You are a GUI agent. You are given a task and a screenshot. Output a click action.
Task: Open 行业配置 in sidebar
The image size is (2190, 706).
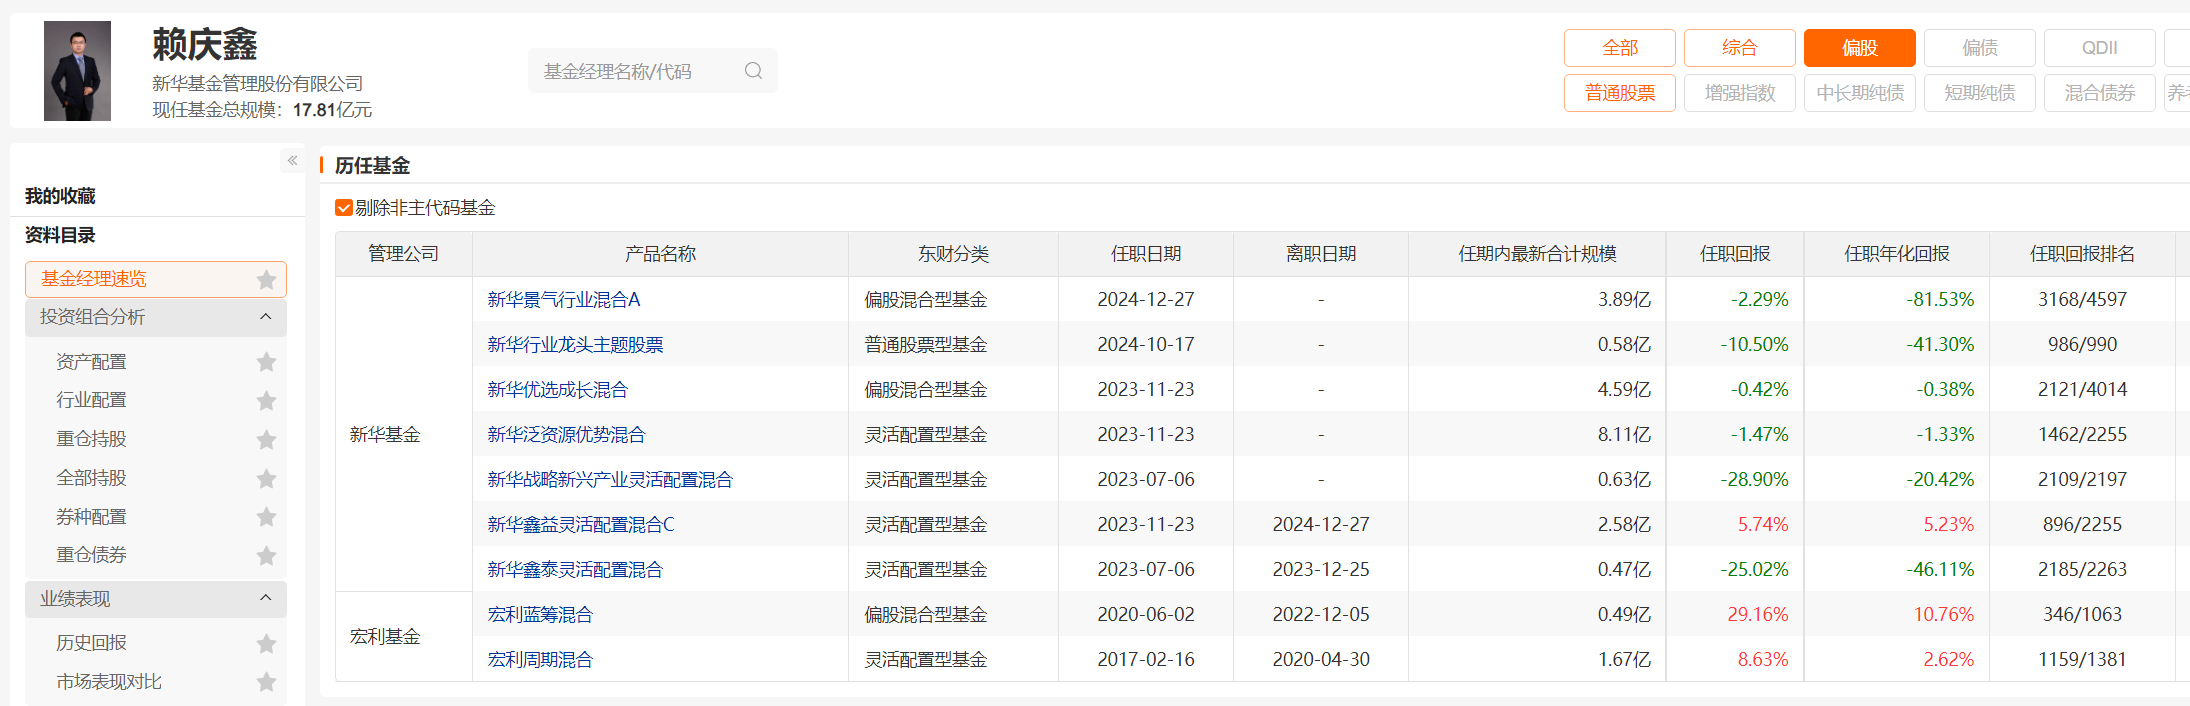[91, 400]
